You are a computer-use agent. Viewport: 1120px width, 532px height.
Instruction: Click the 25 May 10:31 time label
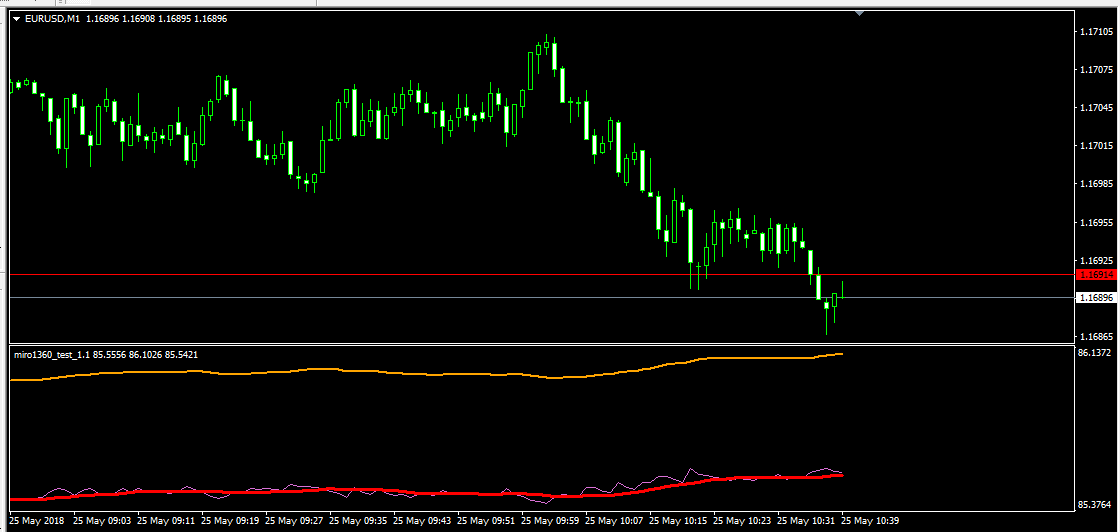click(x=806, y=521)
